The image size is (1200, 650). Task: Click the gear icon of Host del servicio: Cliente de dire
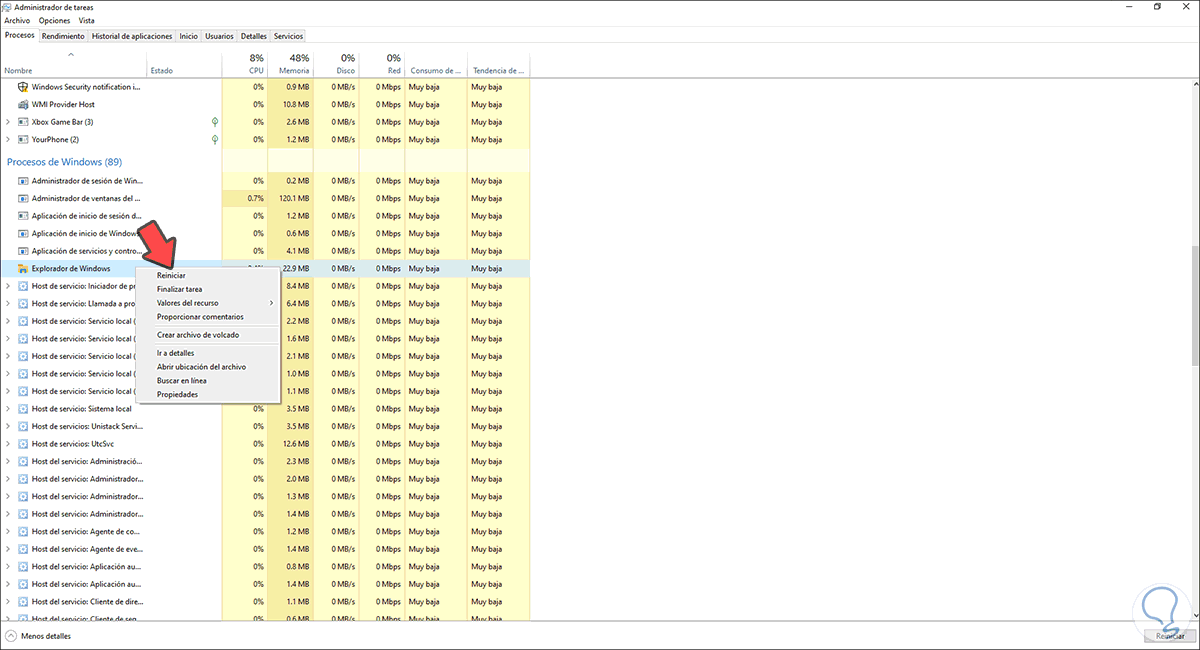point(23,601)
